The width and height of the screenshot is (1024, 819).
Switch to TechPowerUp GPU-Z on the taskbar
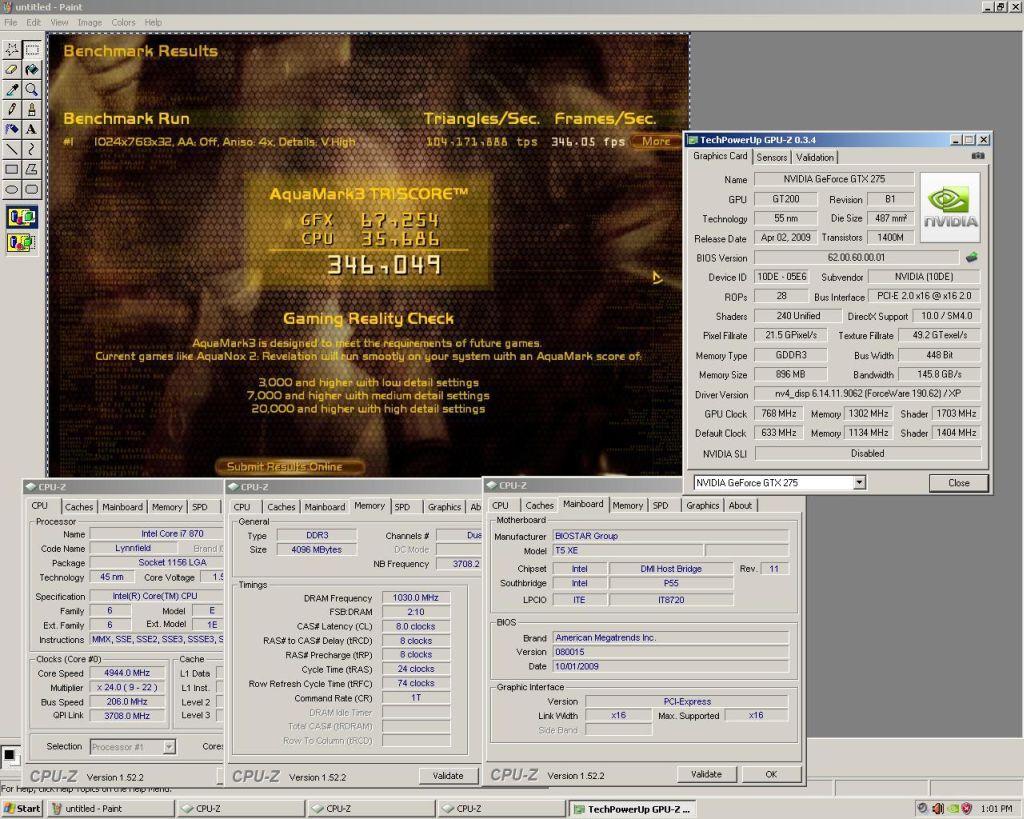click(631, 809)
